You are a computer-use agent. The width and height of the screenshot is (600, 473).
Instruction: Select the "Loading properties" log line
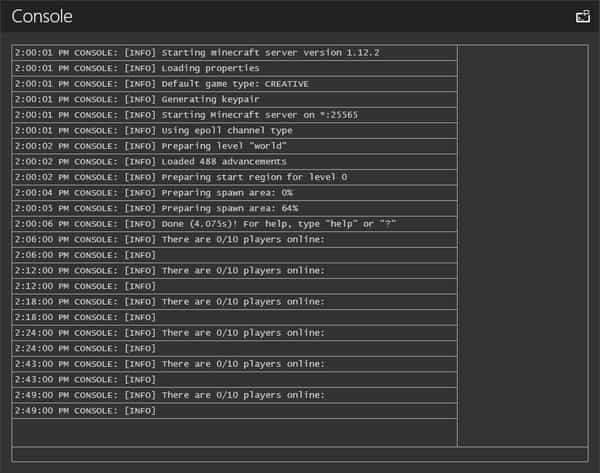tap(235, 68)
